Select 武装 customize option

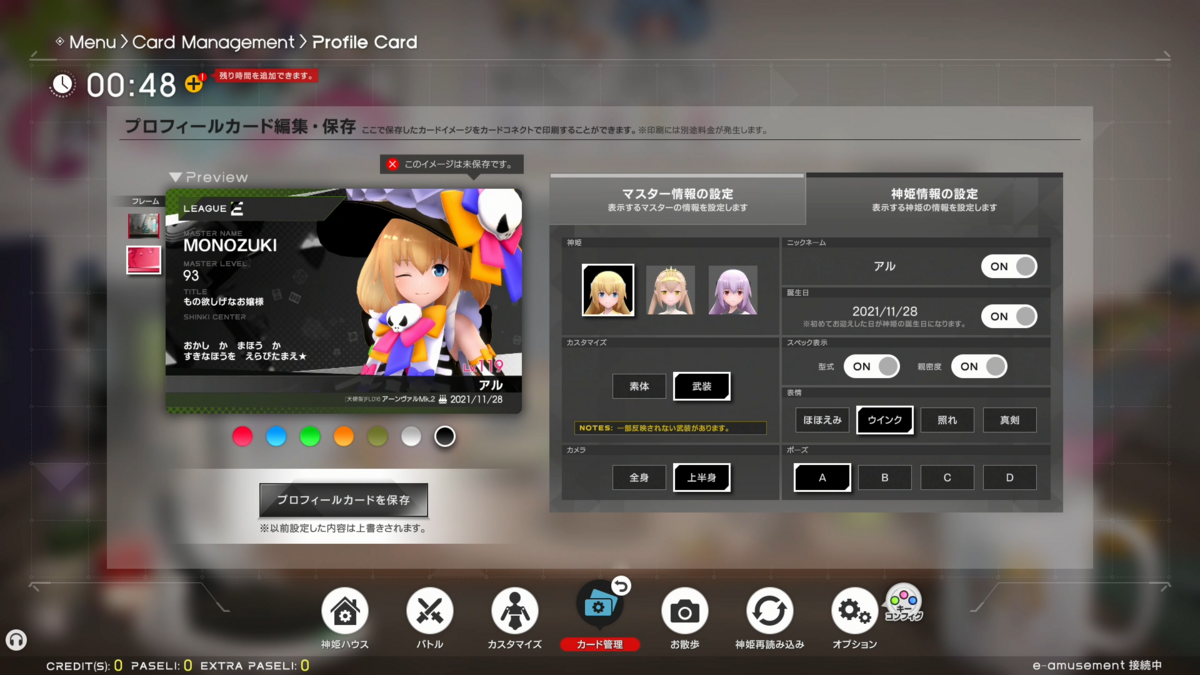pos(702,386)
